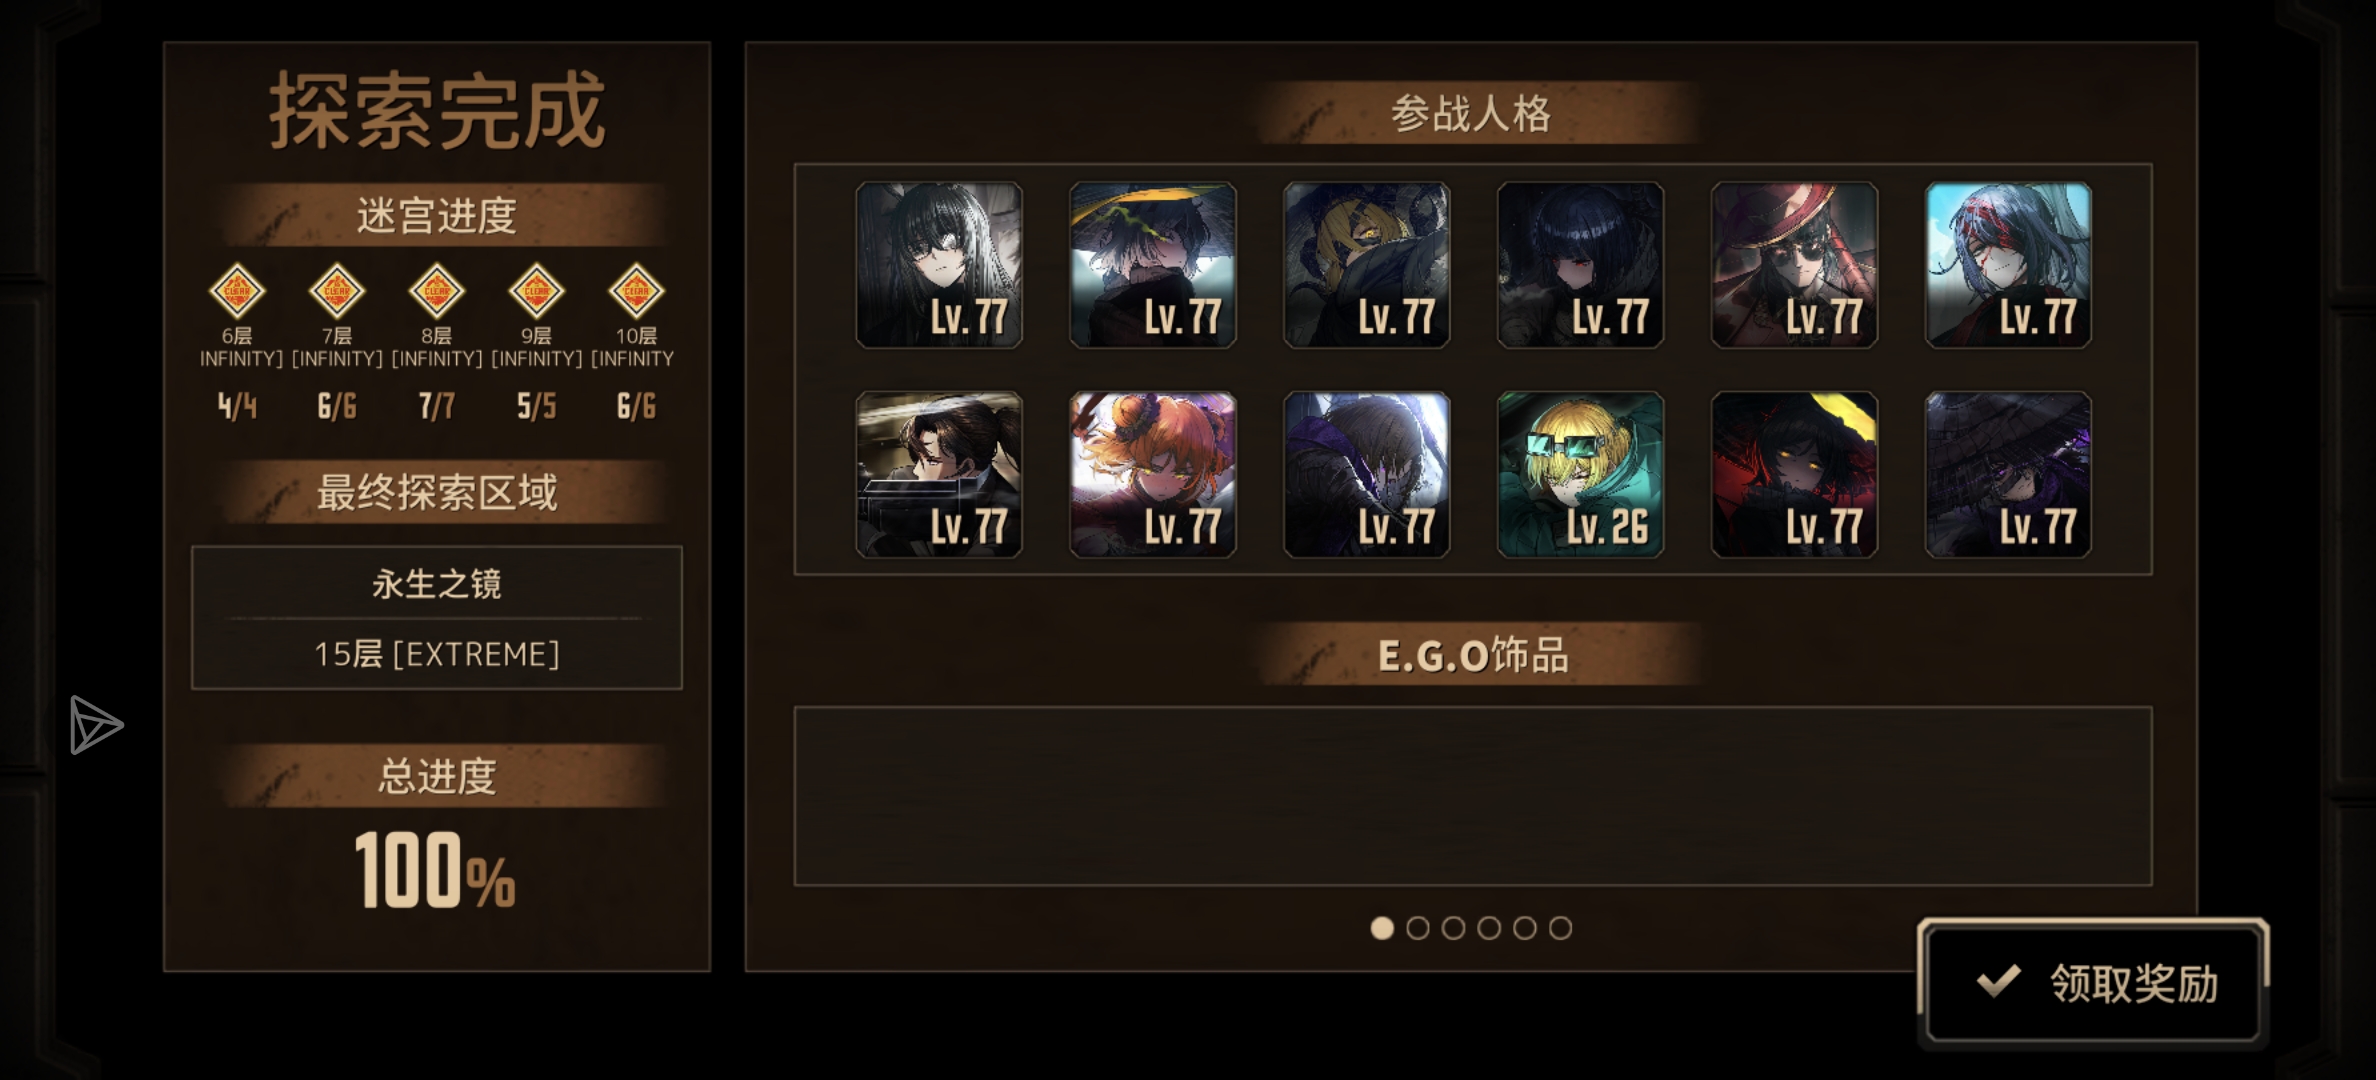Click the E.G.O饰品 section header

coord(1473,655)
